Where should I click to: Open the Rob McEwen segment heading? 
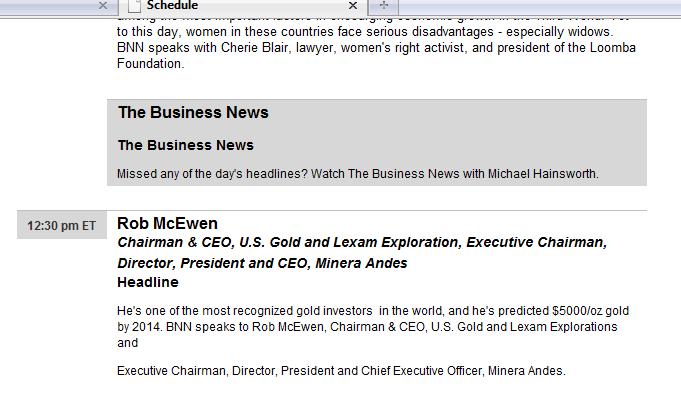coord(167,223)
